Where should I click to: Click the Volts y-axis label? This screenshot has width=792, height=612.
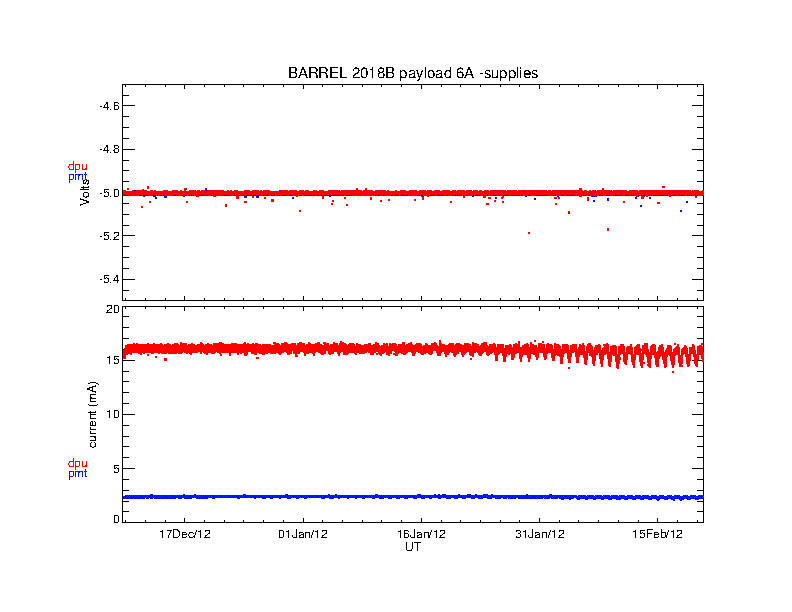[85, 192]
